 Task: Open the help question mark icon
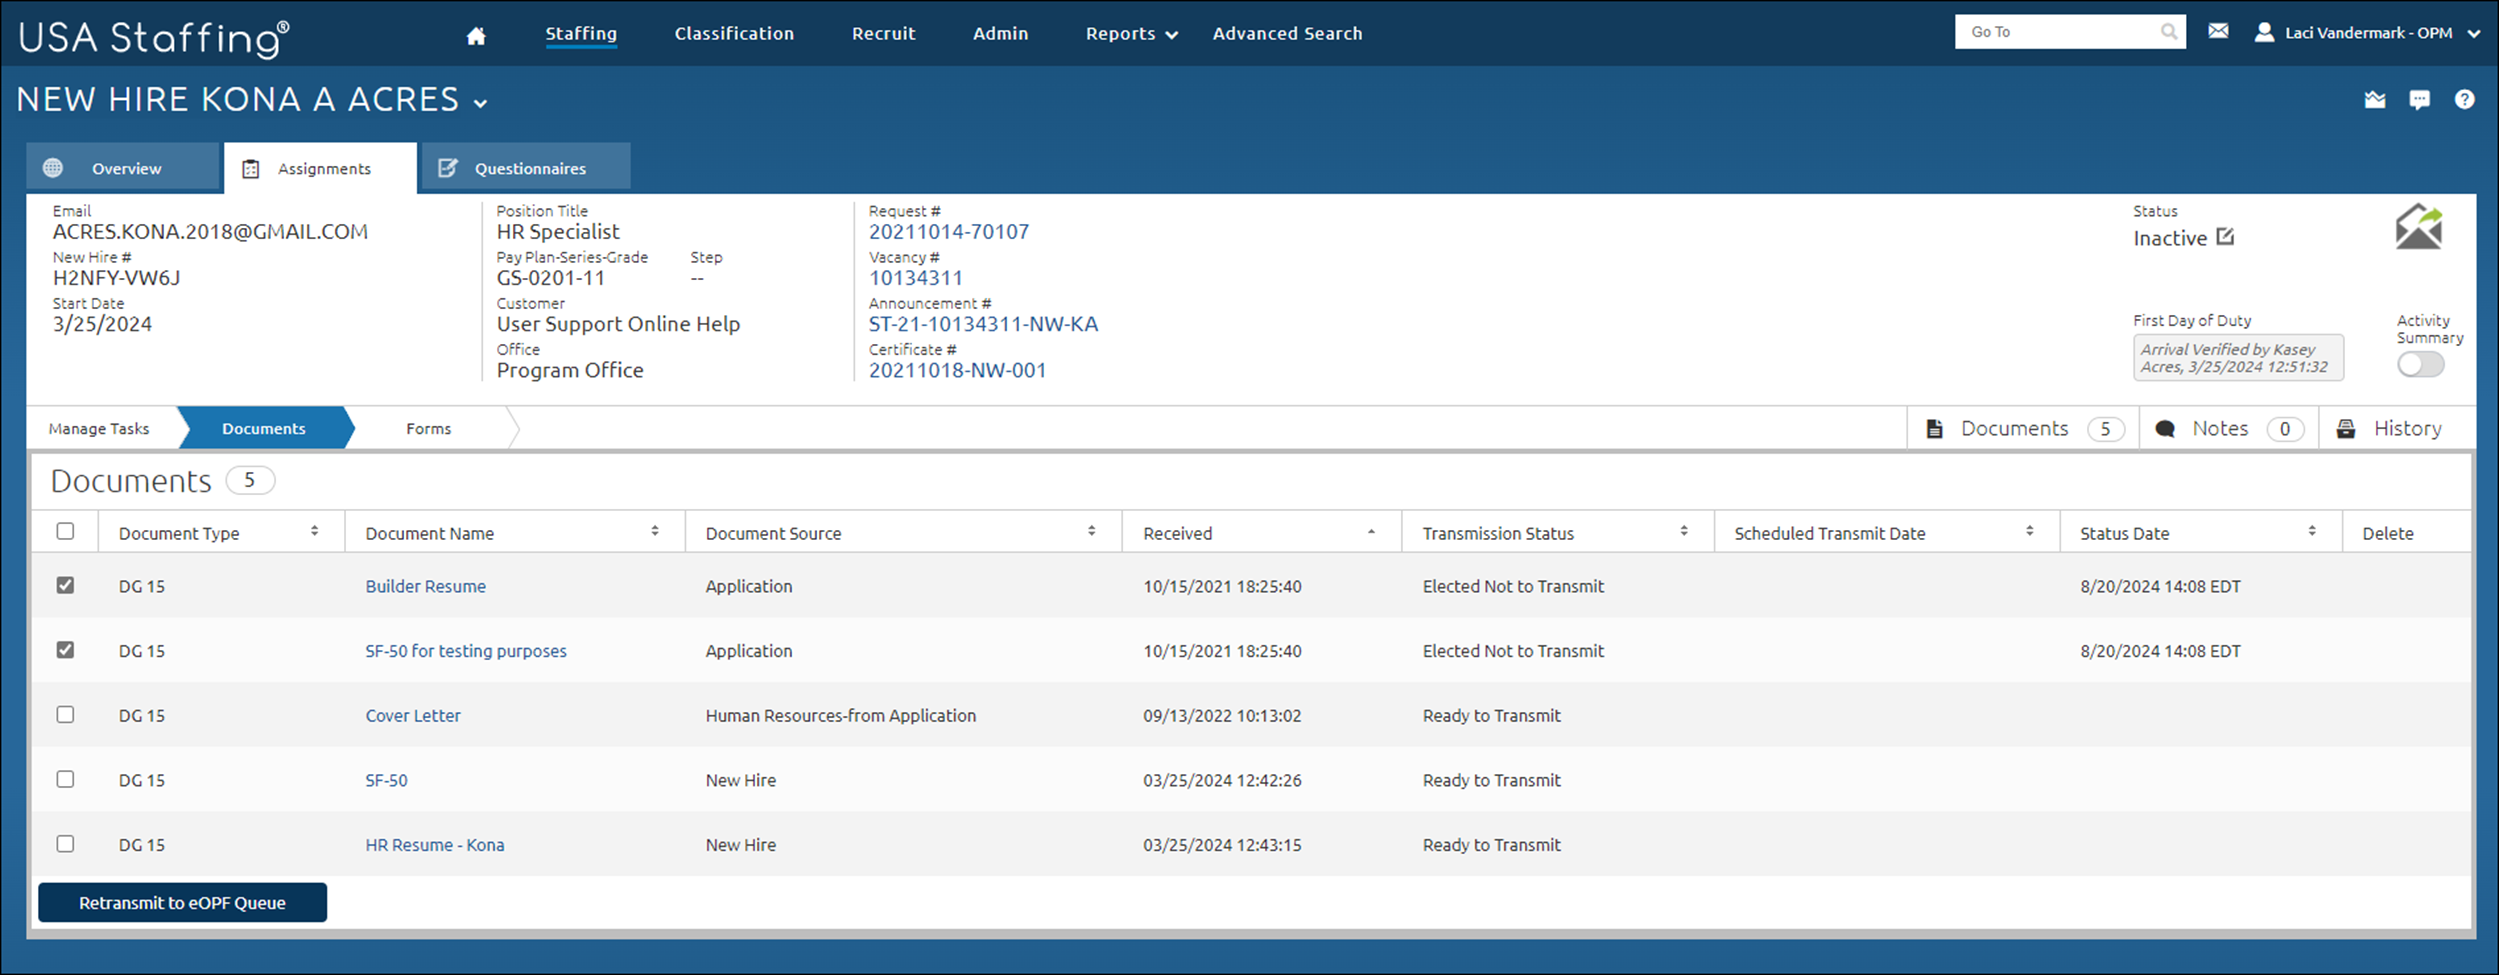point(2465,99)
